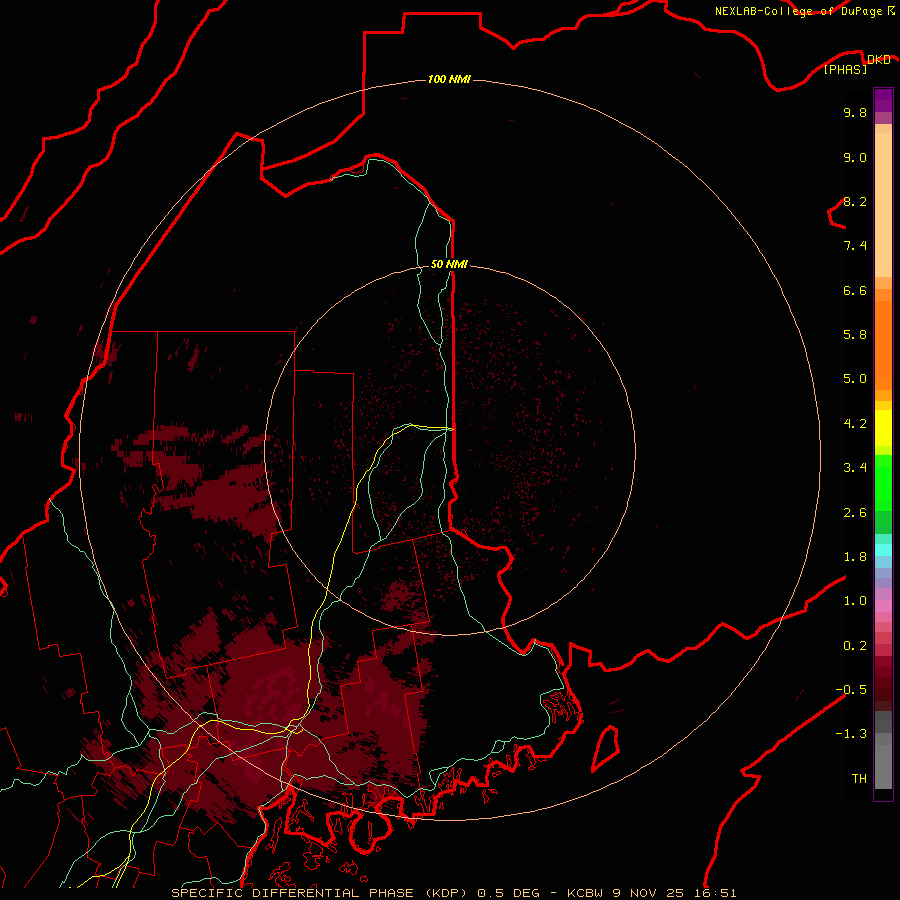Screen dimensions: 900x900
Task: Pick the peach segment of the color bar
Action: point(883,205)
